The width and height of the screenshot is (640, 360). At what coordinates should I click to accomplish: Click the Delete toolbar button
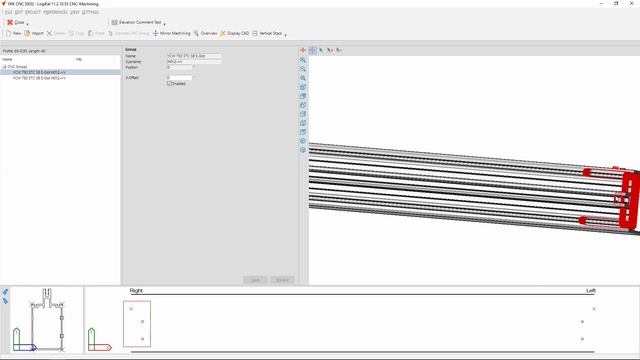(56, 33)
